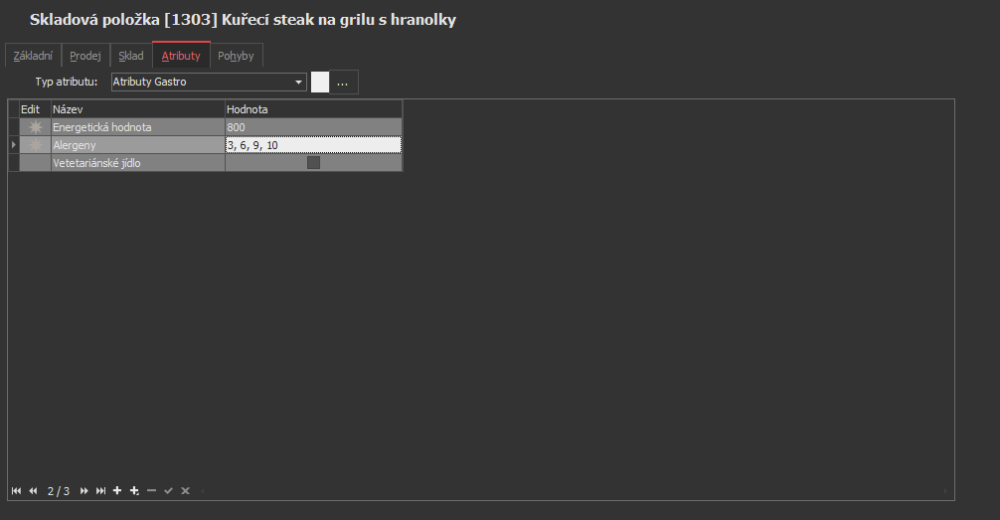1000x520 pixels.
Task: Open the Prodej tab
Action: point(85,56)
